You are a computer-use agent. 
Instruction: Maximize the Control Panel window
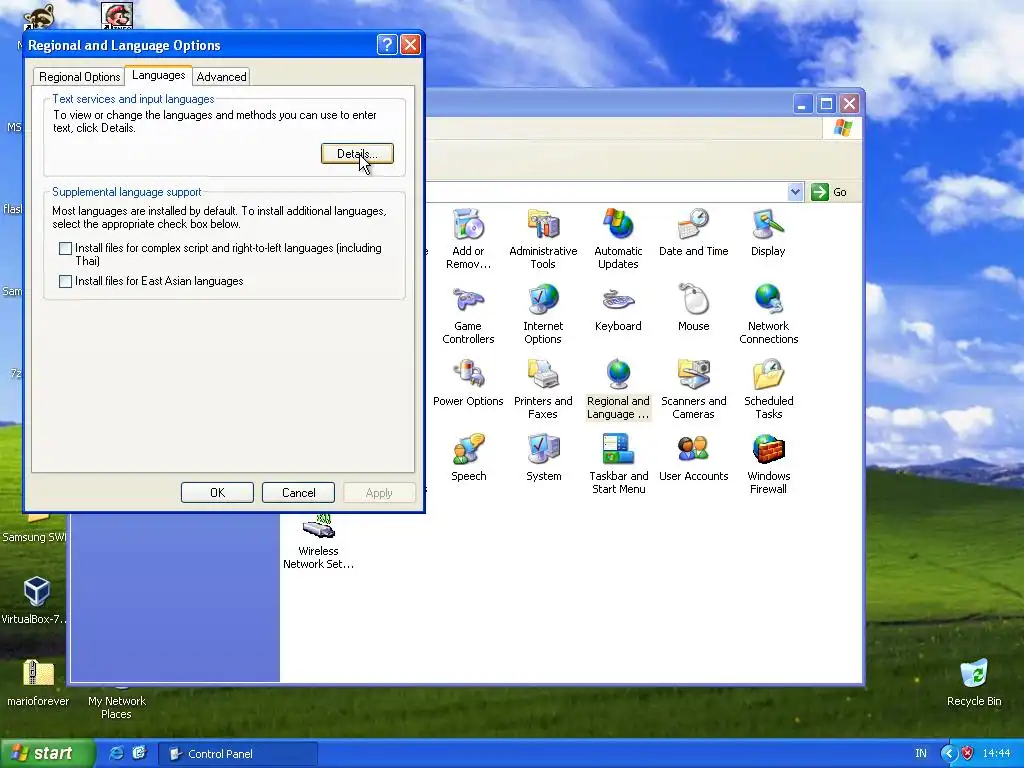826,104
